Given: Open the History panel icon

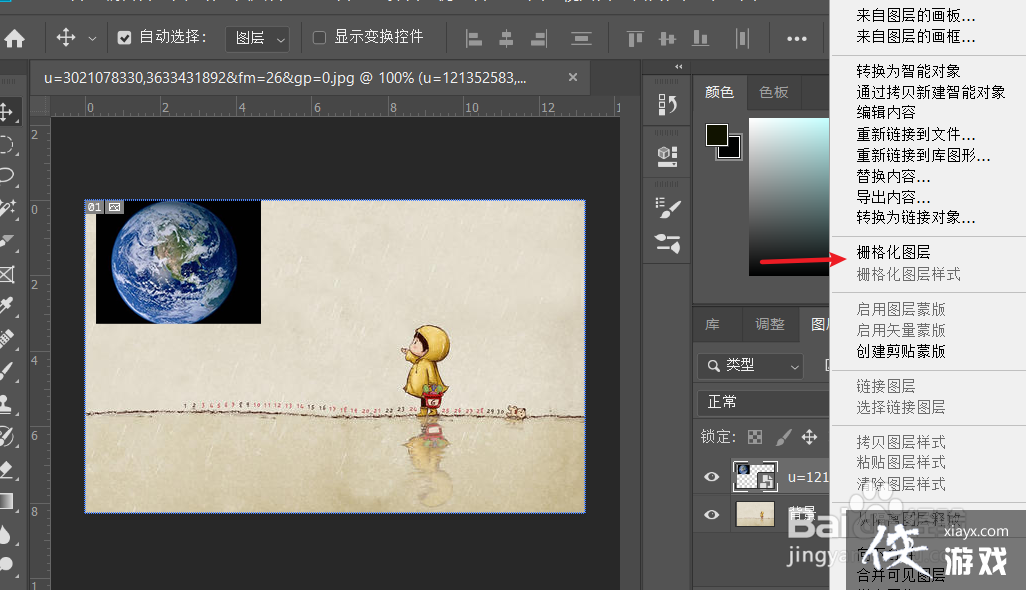Looking at the screenshot, I should (x=667, y=105).
